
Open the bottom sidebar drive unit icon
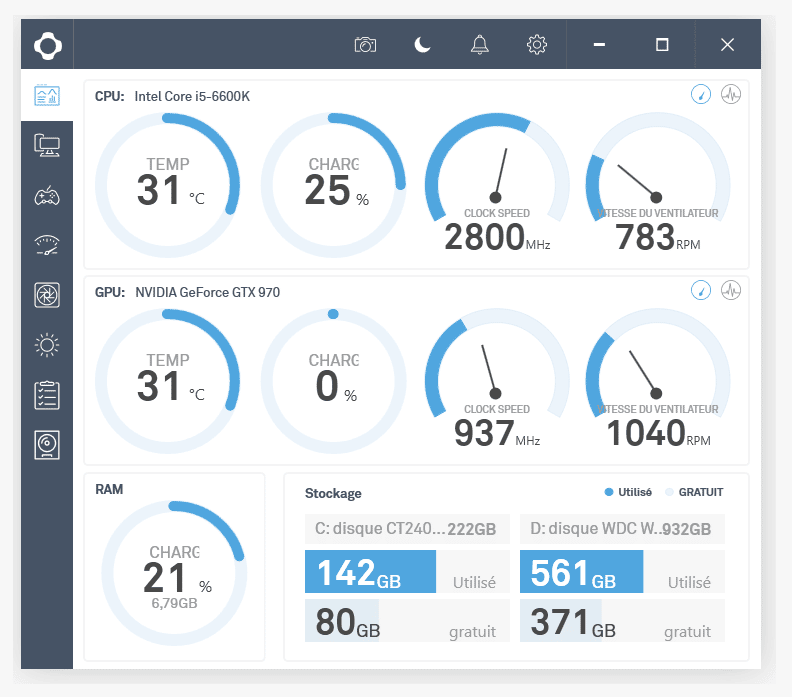[47, 444]
